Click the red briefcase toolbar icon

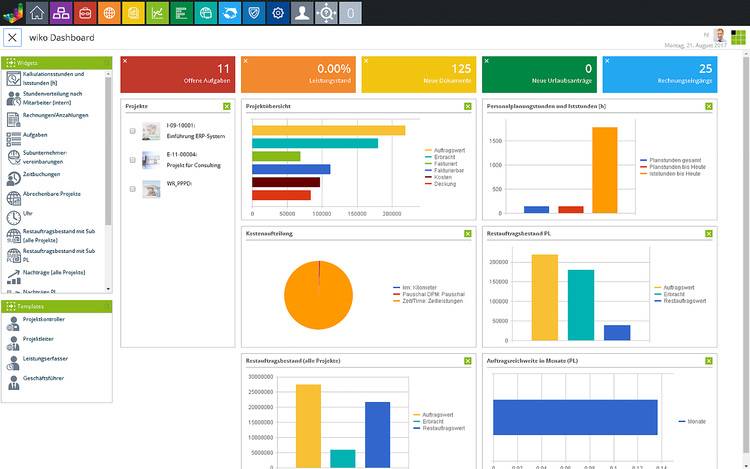(85, 12)
